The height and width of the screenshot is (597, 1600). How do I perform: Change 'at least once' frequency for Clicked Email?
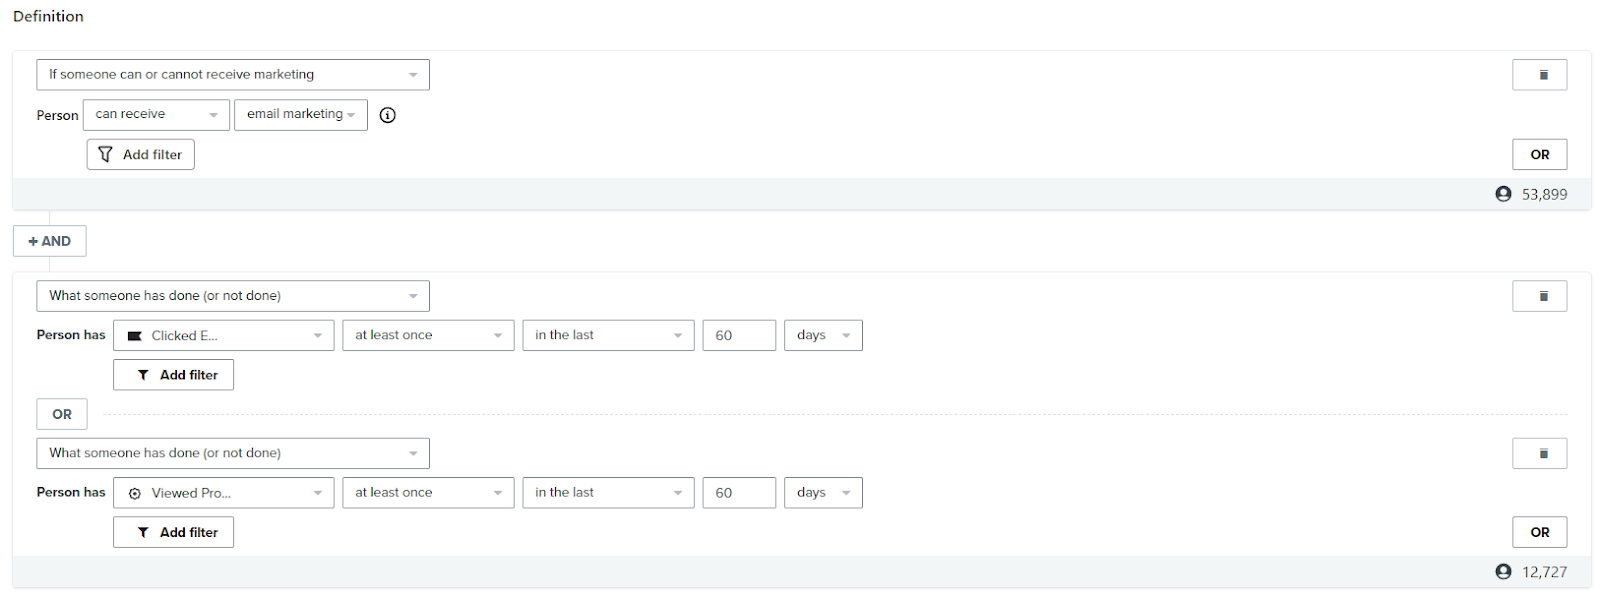coord(427,336)
